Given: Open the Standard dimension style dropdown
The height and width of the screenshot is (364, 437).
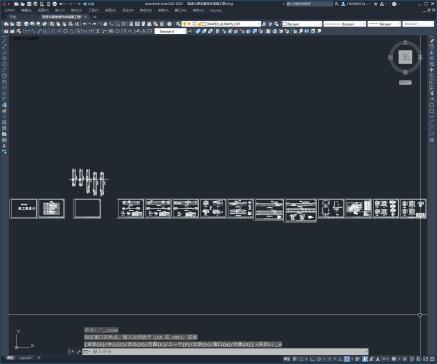Looking at the screenshot, I should click(170, 31).
